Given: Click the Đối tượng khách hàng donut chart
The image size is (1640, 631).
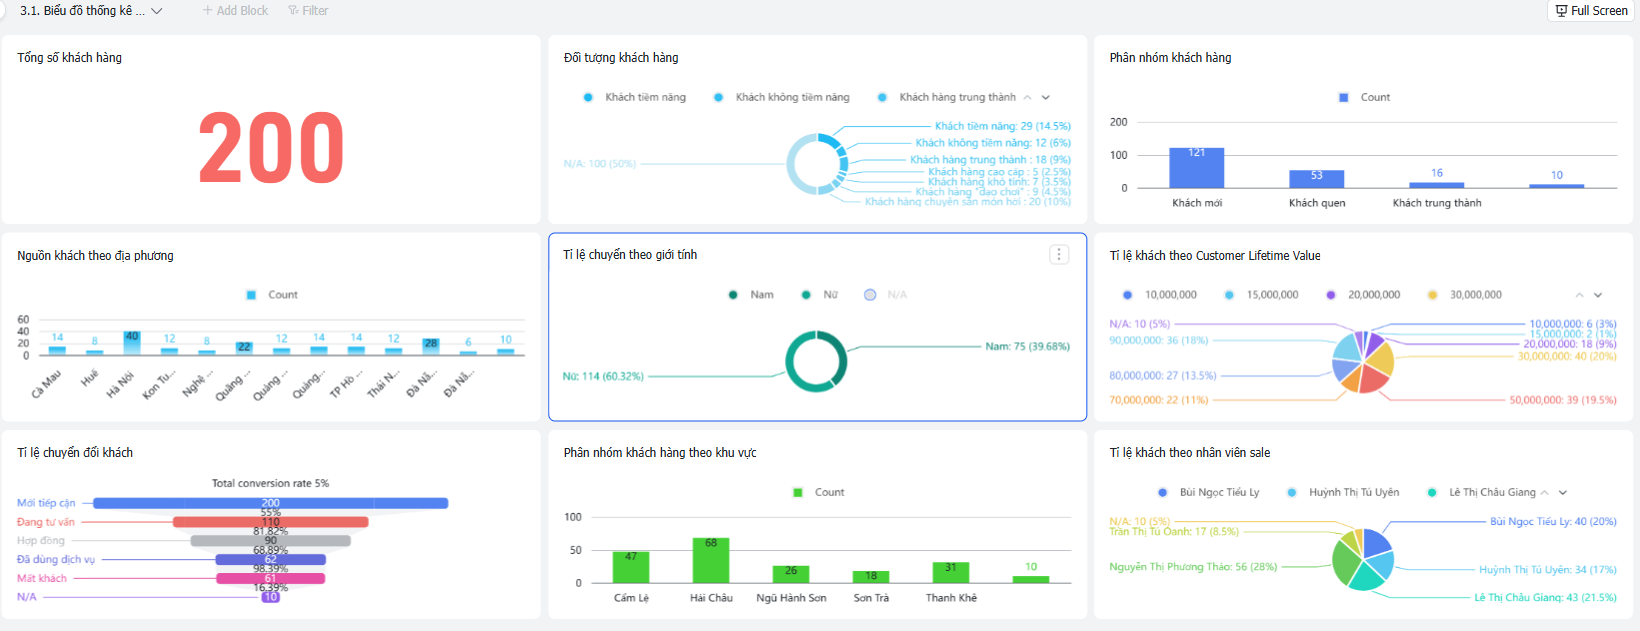Looking at the screenshot, I should pyautogui.click(x=817, y=164).
